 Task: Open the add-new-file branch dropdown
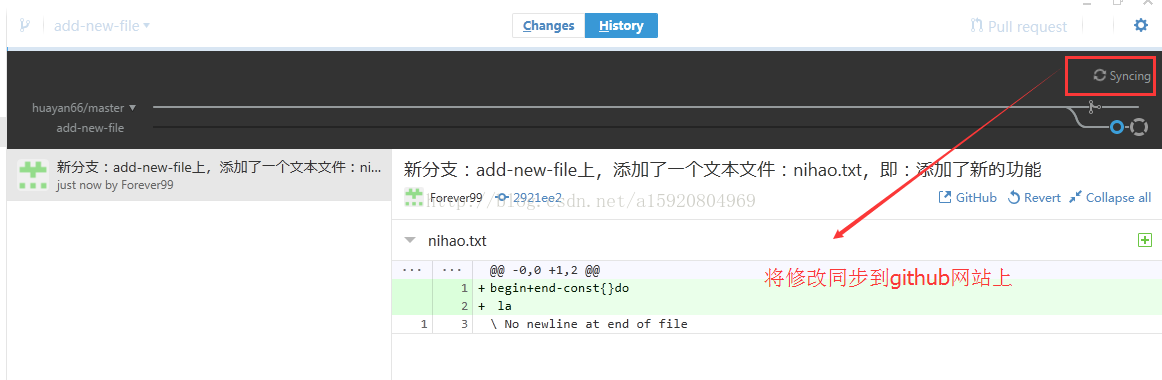(x=102, y=25)
